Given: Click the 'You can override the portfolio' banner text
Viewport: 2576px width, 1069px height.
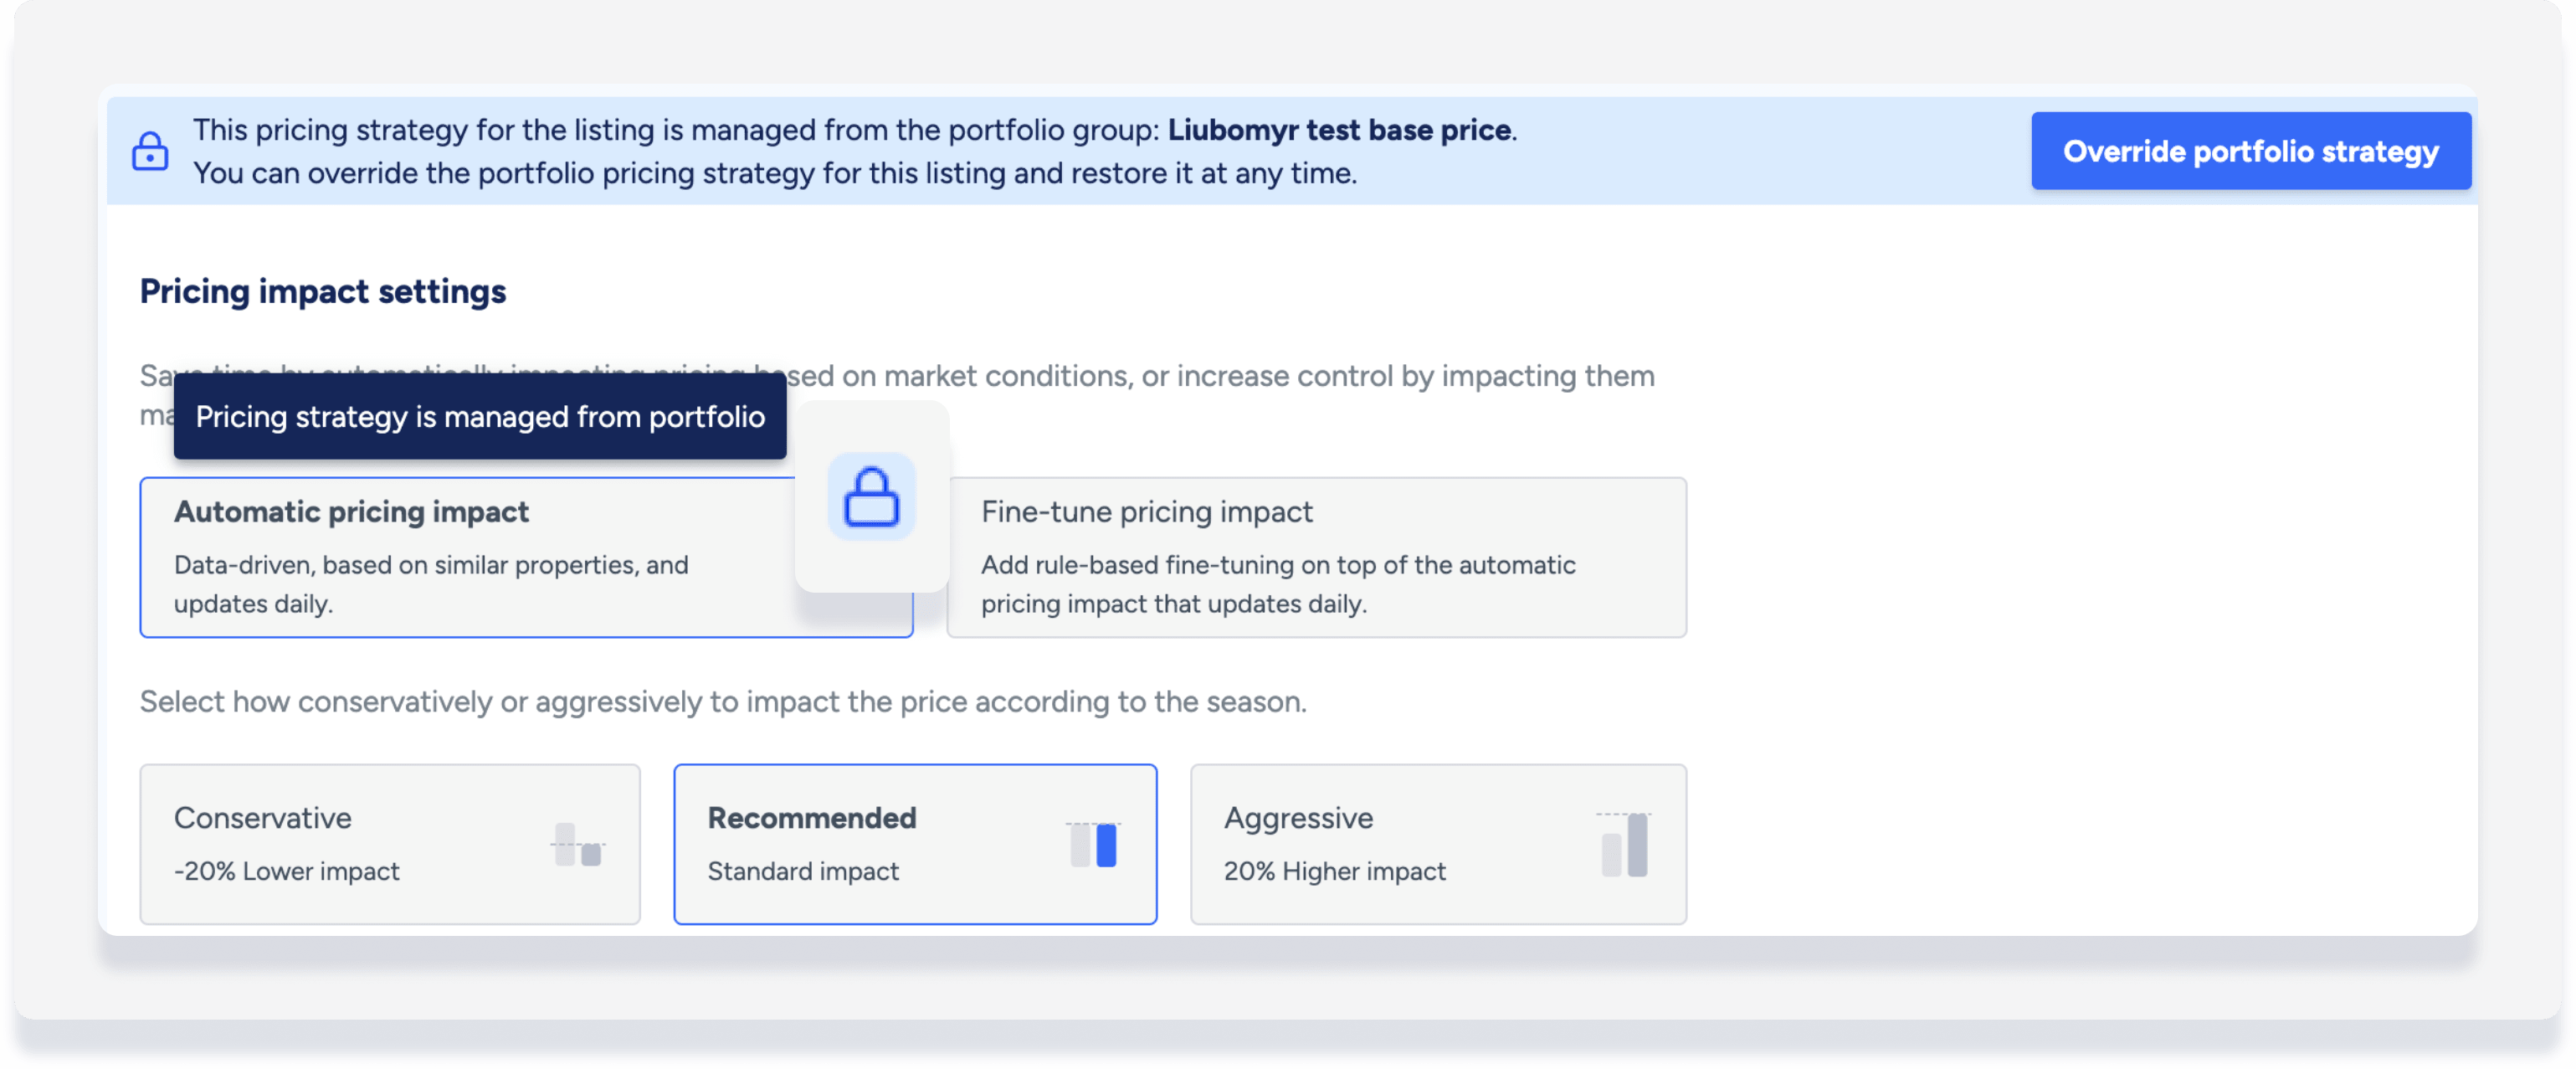Looking at the screenshot, I should 775,173.
